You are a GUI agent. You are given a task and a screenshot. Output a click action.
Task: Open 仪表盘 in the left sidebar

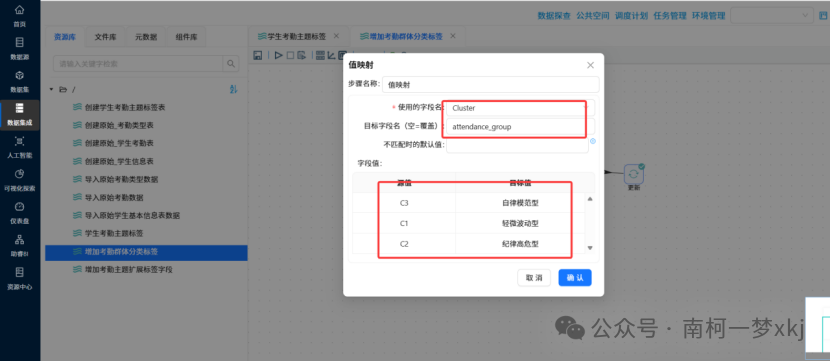point(20,213)
